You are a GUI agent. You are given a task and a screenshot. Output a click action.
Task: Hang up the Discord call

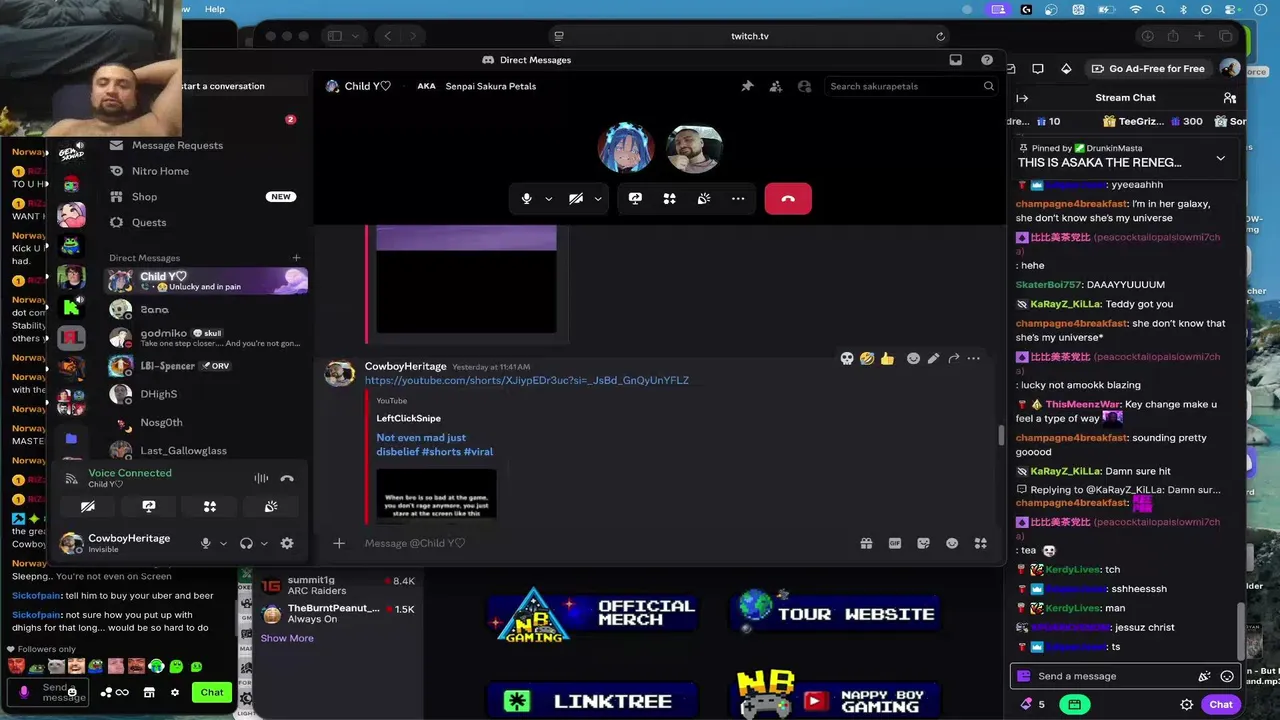(788, 199)
